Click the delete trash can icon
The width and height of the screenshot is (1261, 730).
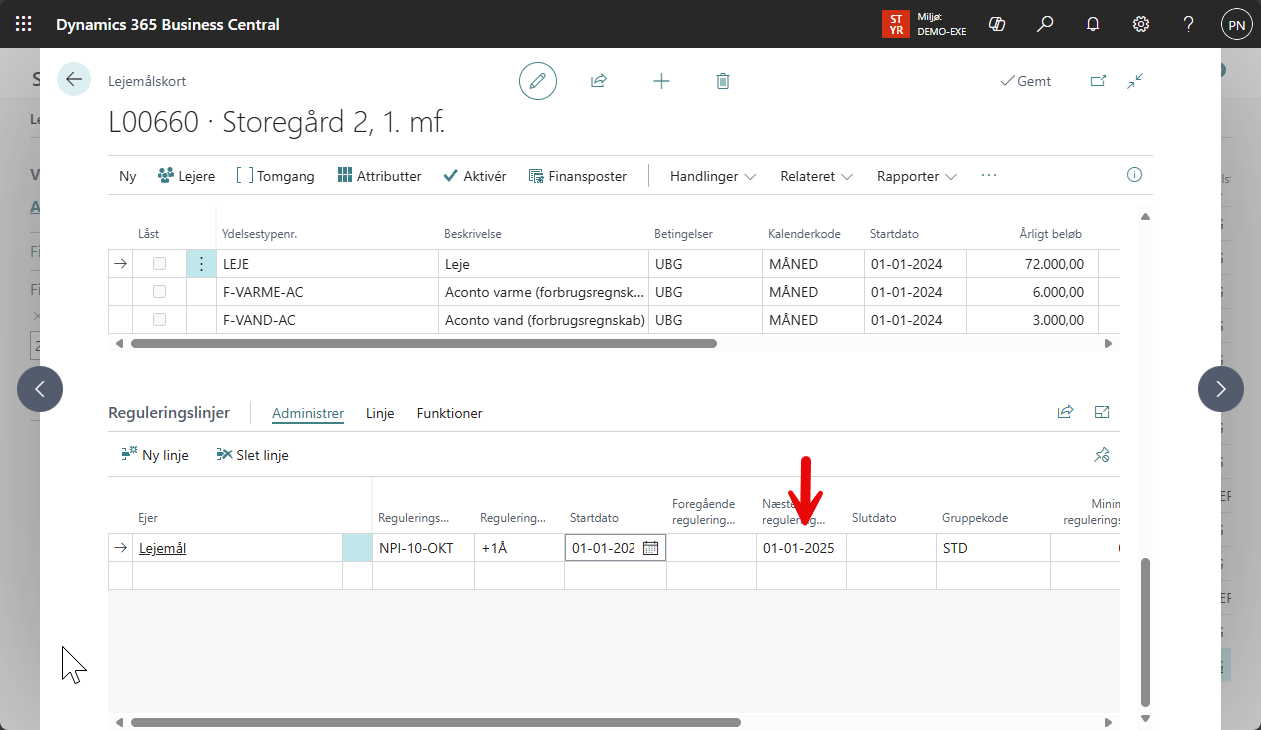723,81
